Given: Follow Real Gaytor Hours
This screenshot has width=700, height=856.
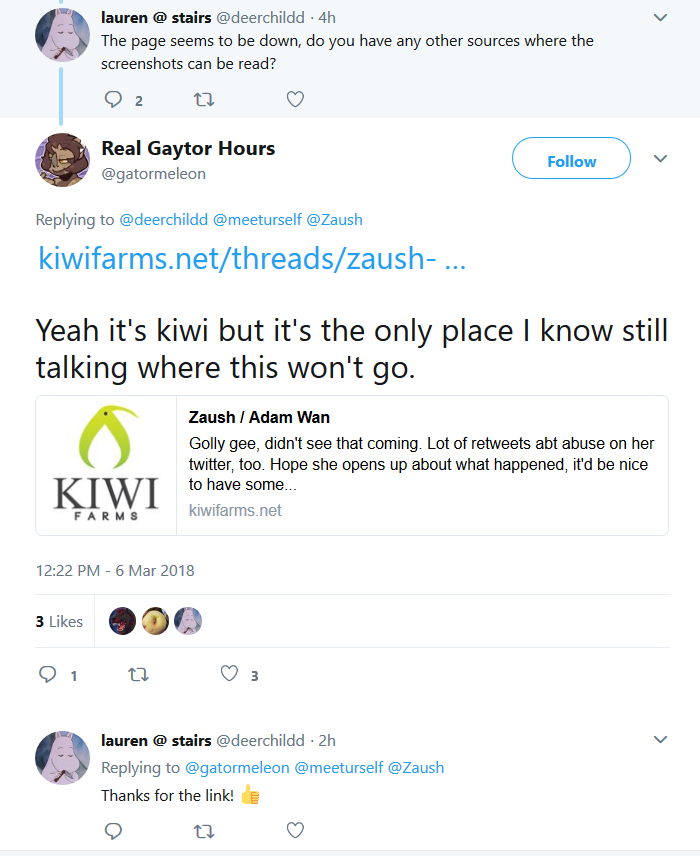Looking at the screenshot, I should point(571,158).
